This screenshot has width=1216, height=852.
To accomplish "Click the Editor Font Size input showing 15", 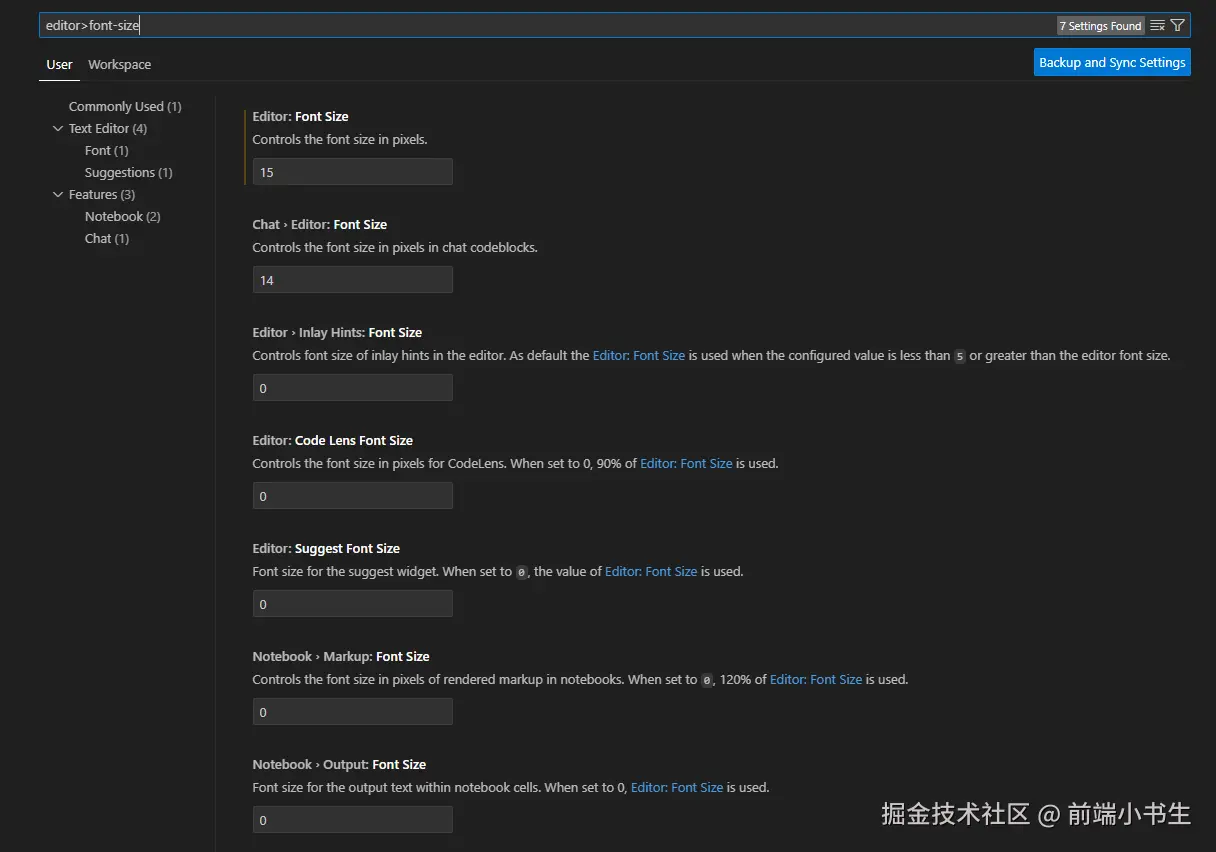I will [352, 171].
